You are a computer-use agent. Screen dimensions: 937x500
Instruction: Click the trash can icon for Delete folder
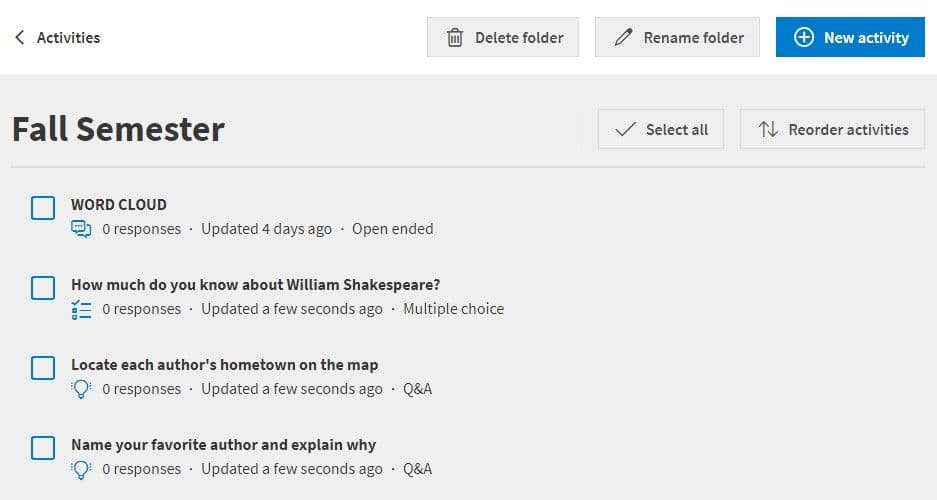455,38
